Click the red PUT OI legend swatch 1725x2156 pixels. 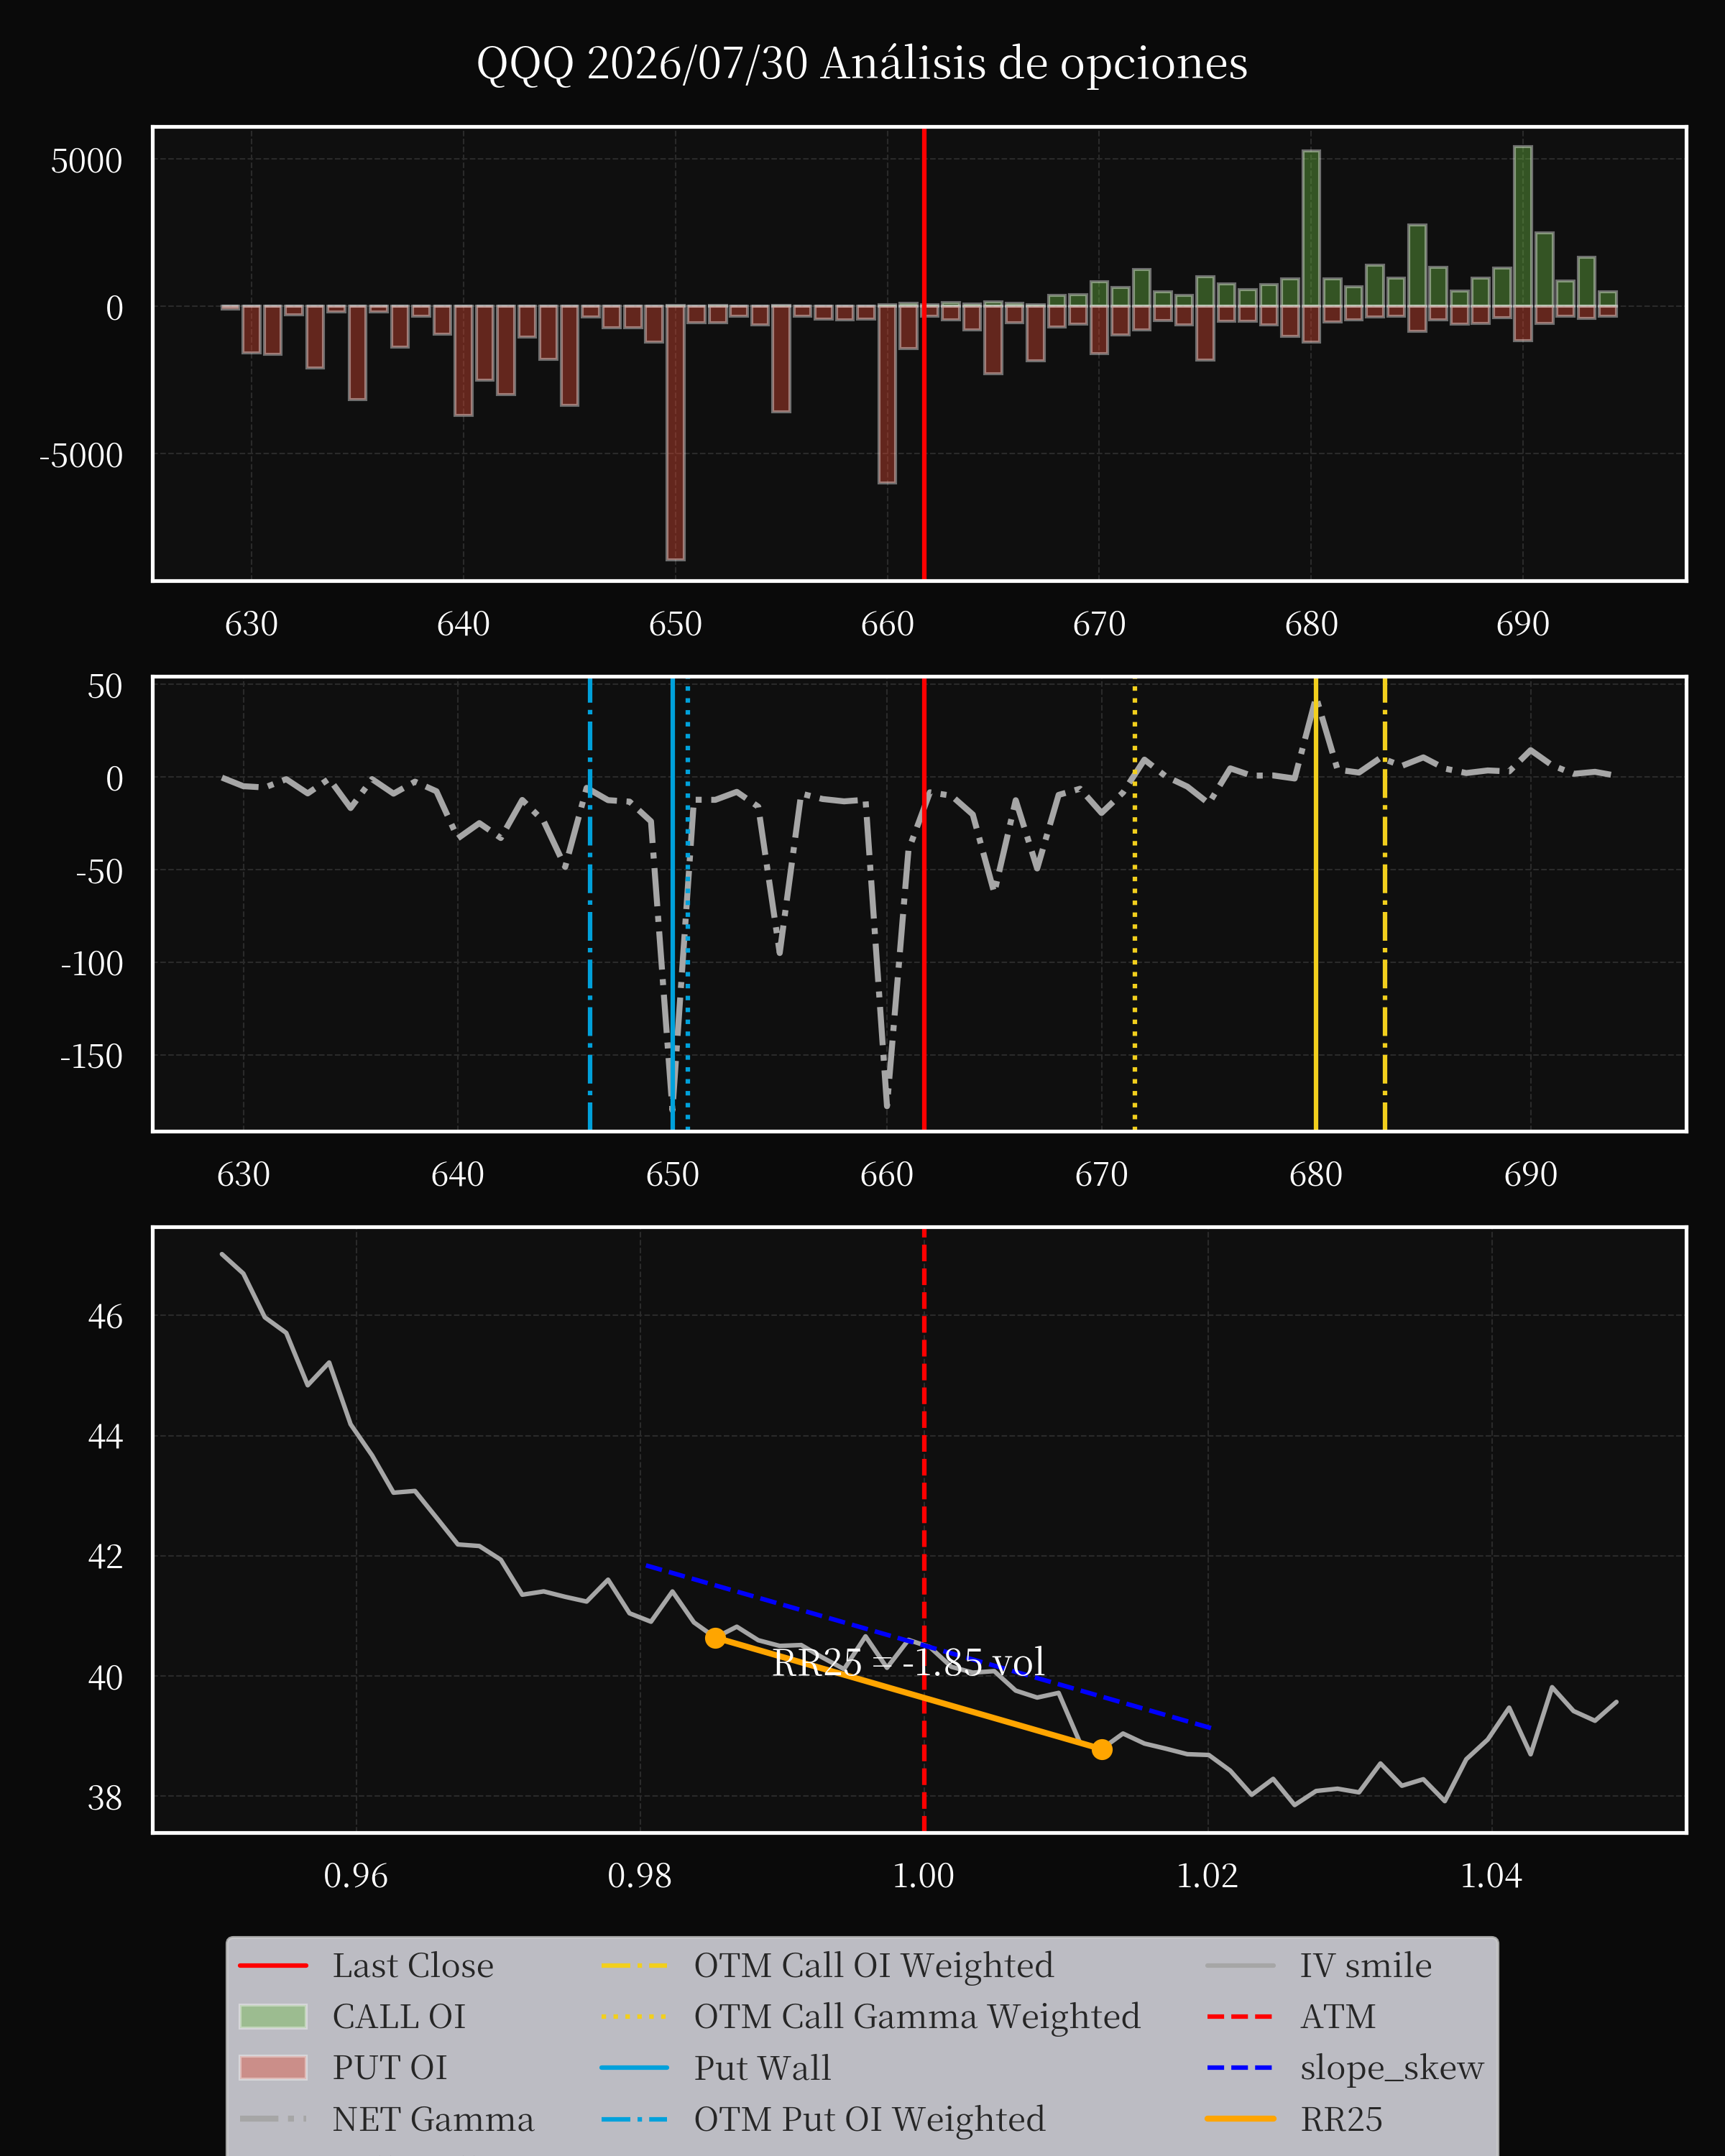tap(273, 2067)
